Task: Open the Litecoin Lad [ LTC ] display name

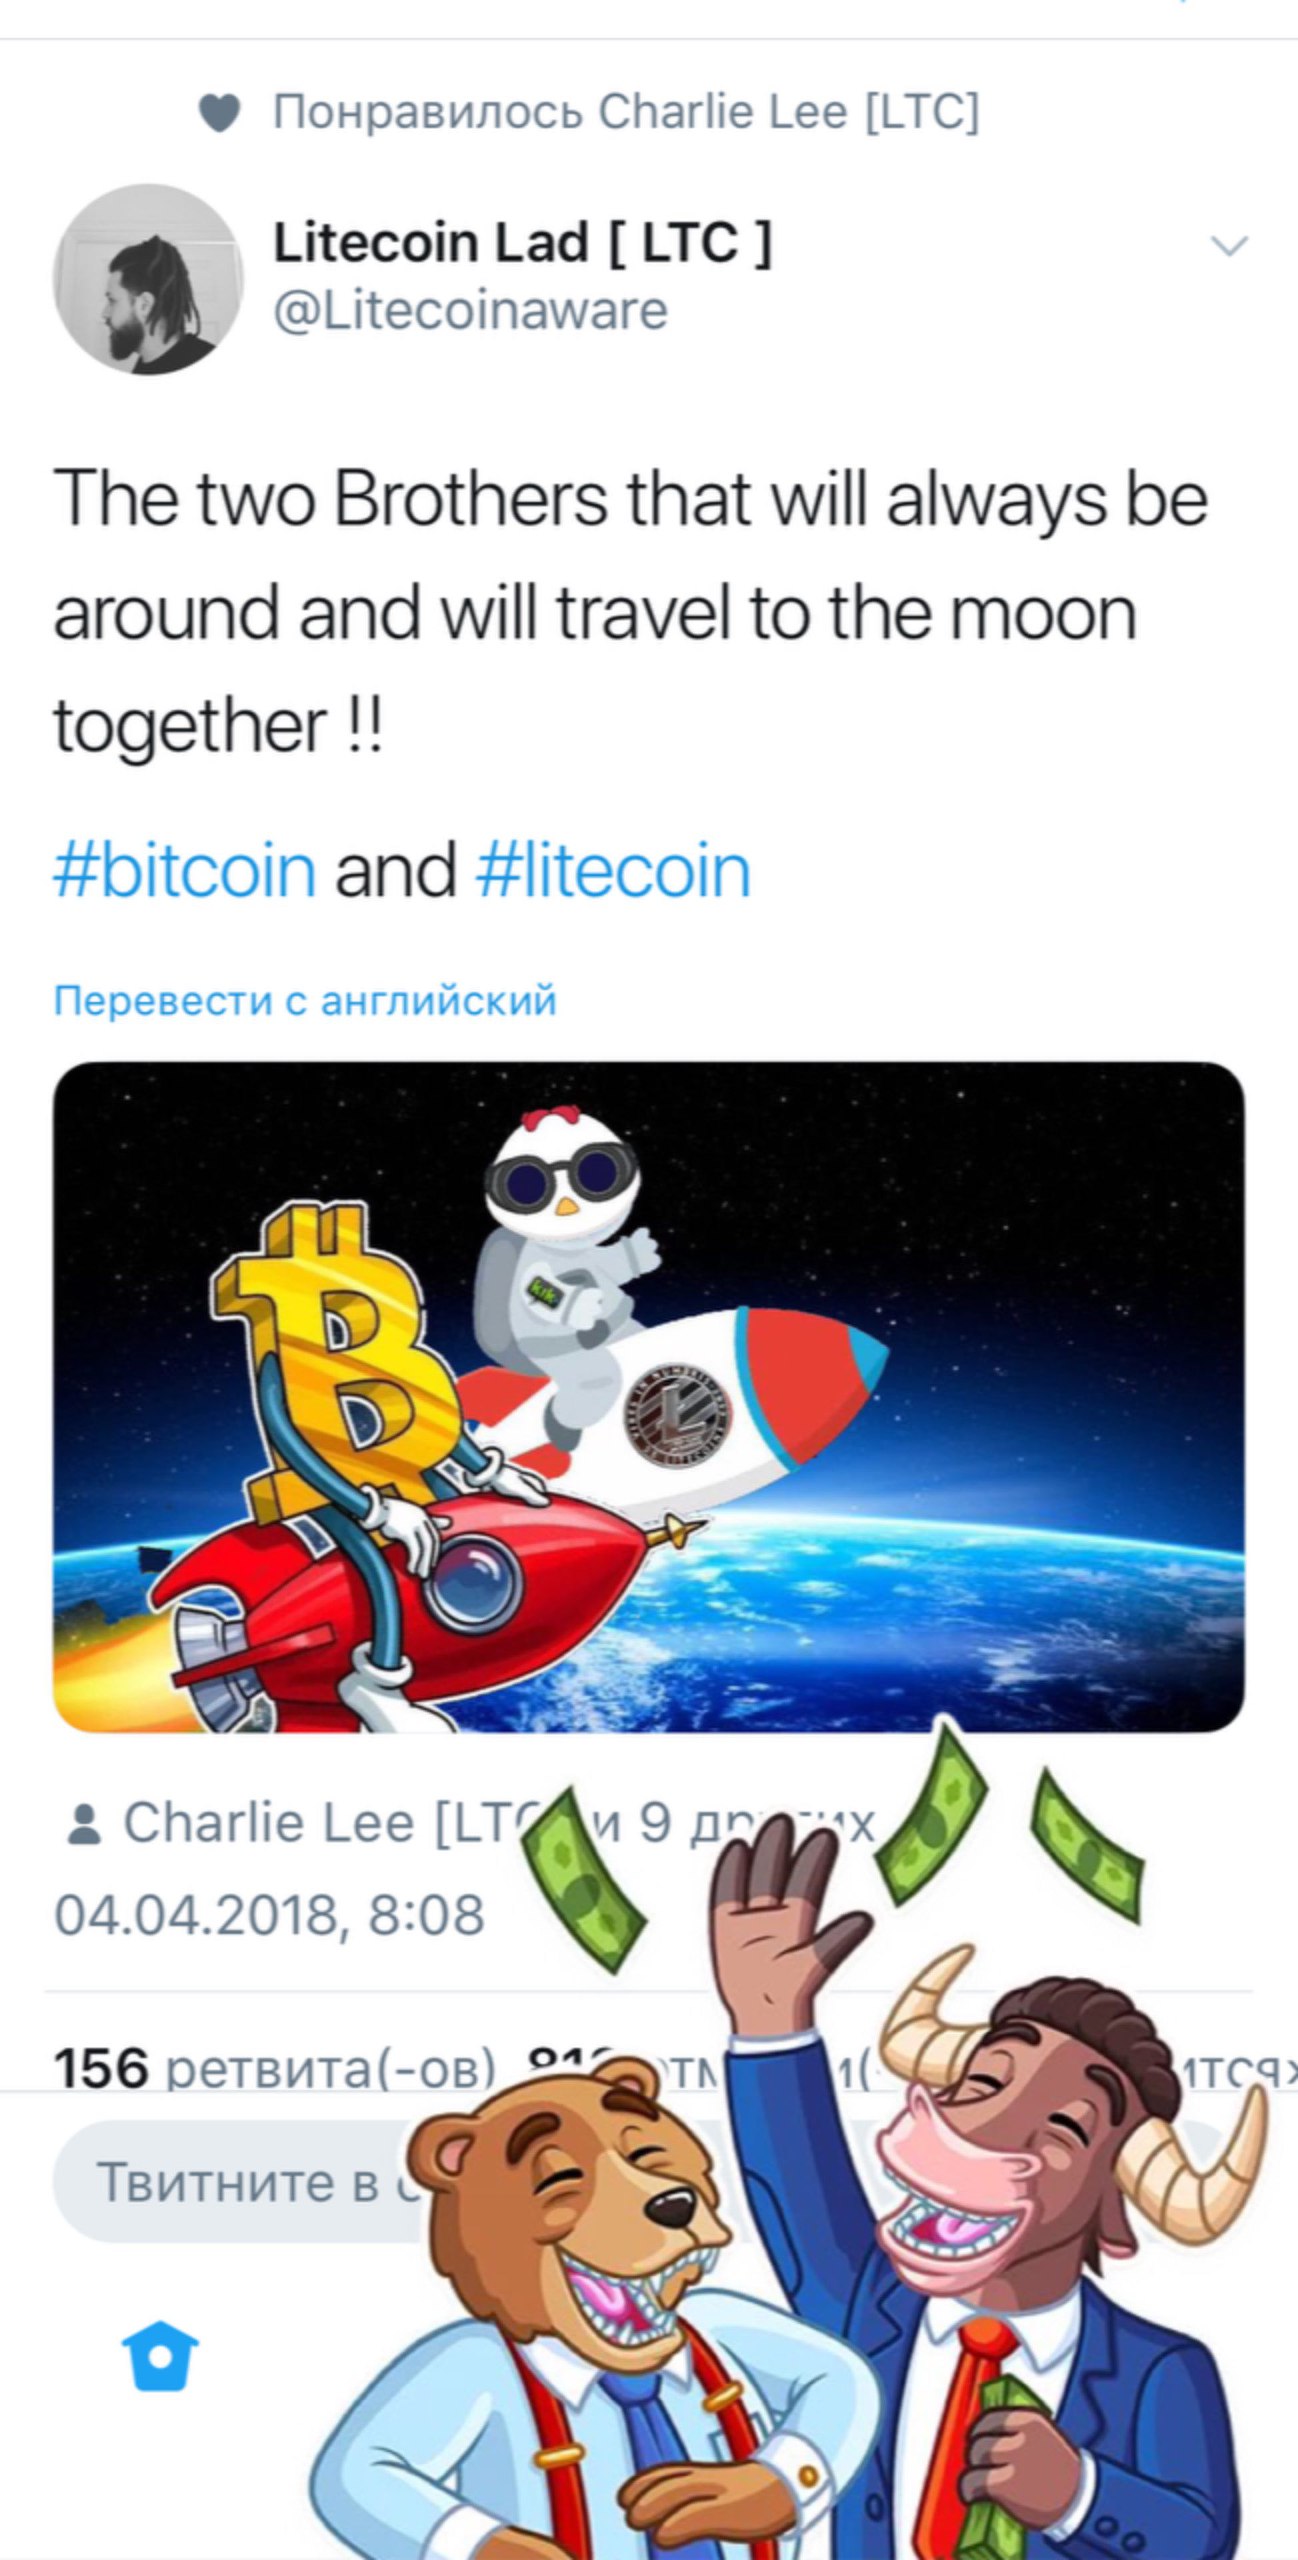Action: click(522, 242)
